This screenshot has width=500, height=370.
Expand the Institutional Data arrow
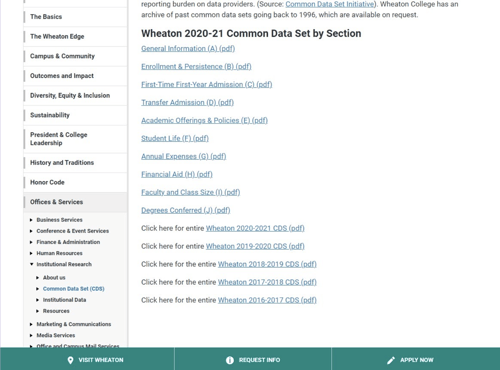(37, 300)
